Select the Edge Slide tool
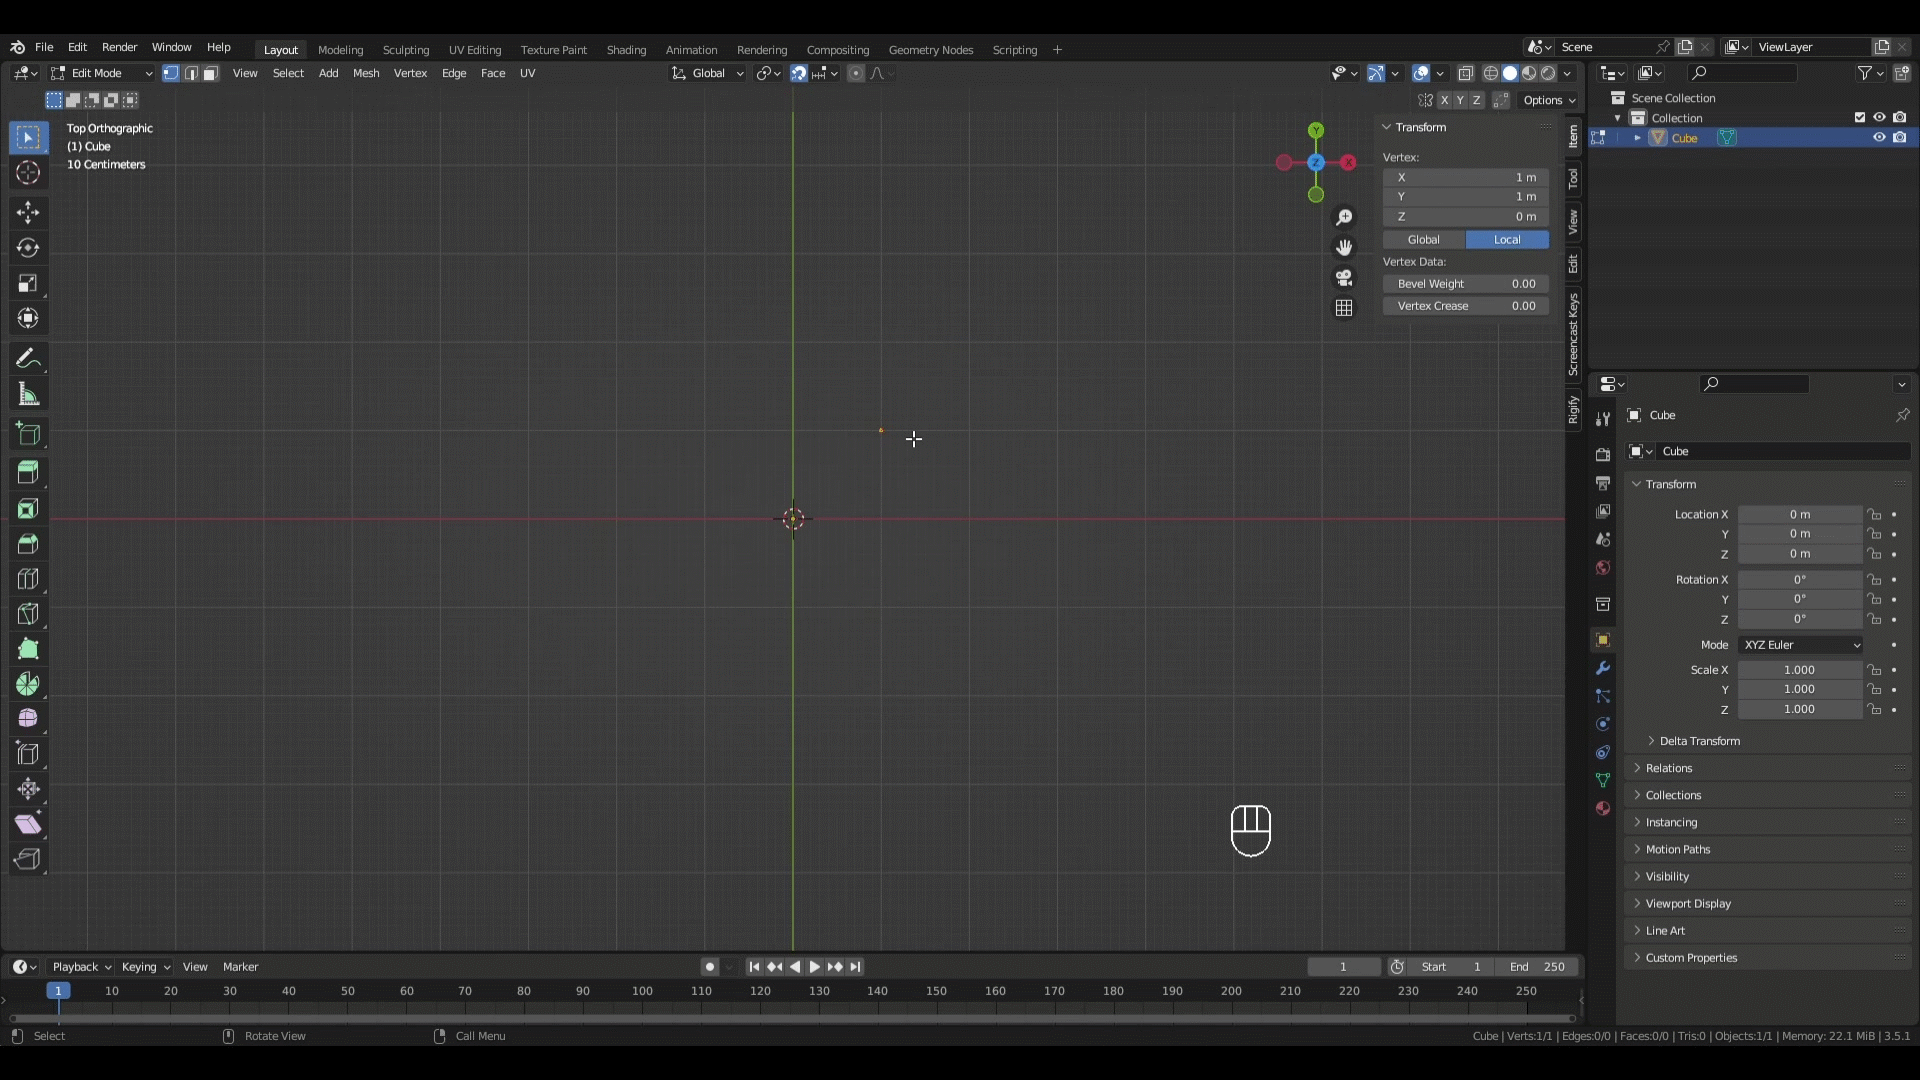Screen dimensions: 1920x1080 [x=28, y=754]
